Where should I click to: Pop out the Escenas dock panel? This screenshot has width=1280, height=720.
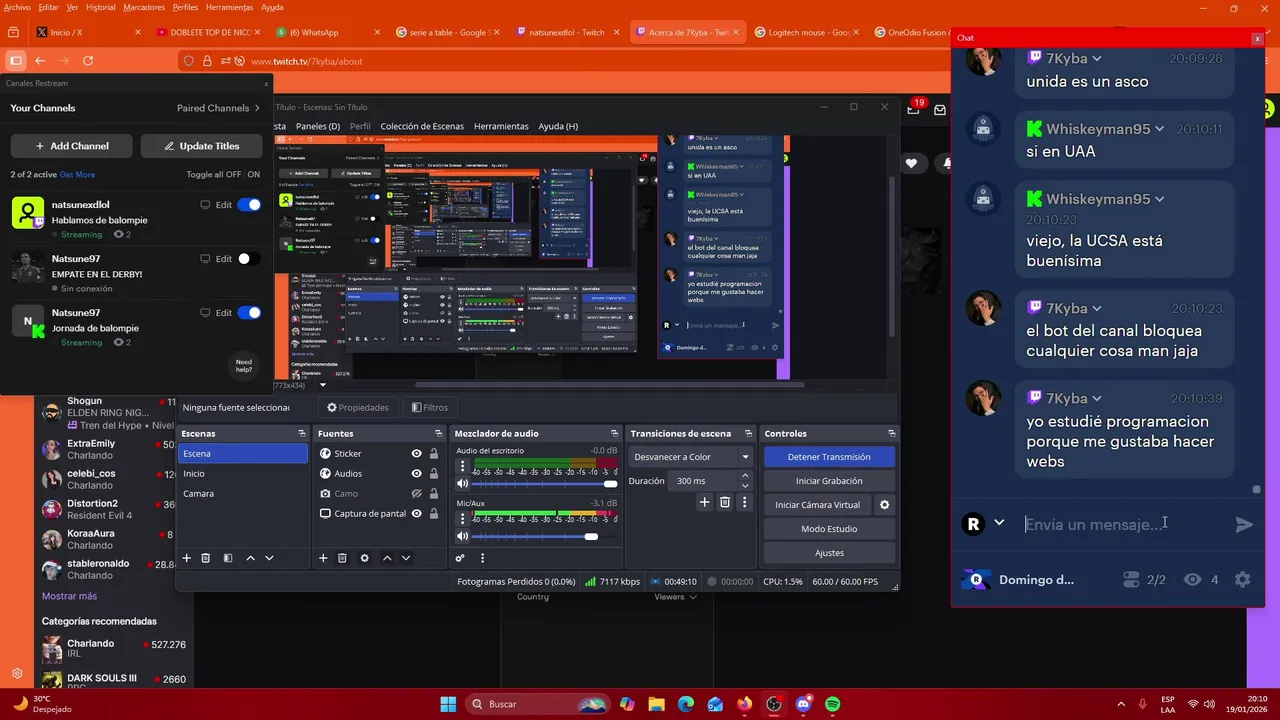302,434
